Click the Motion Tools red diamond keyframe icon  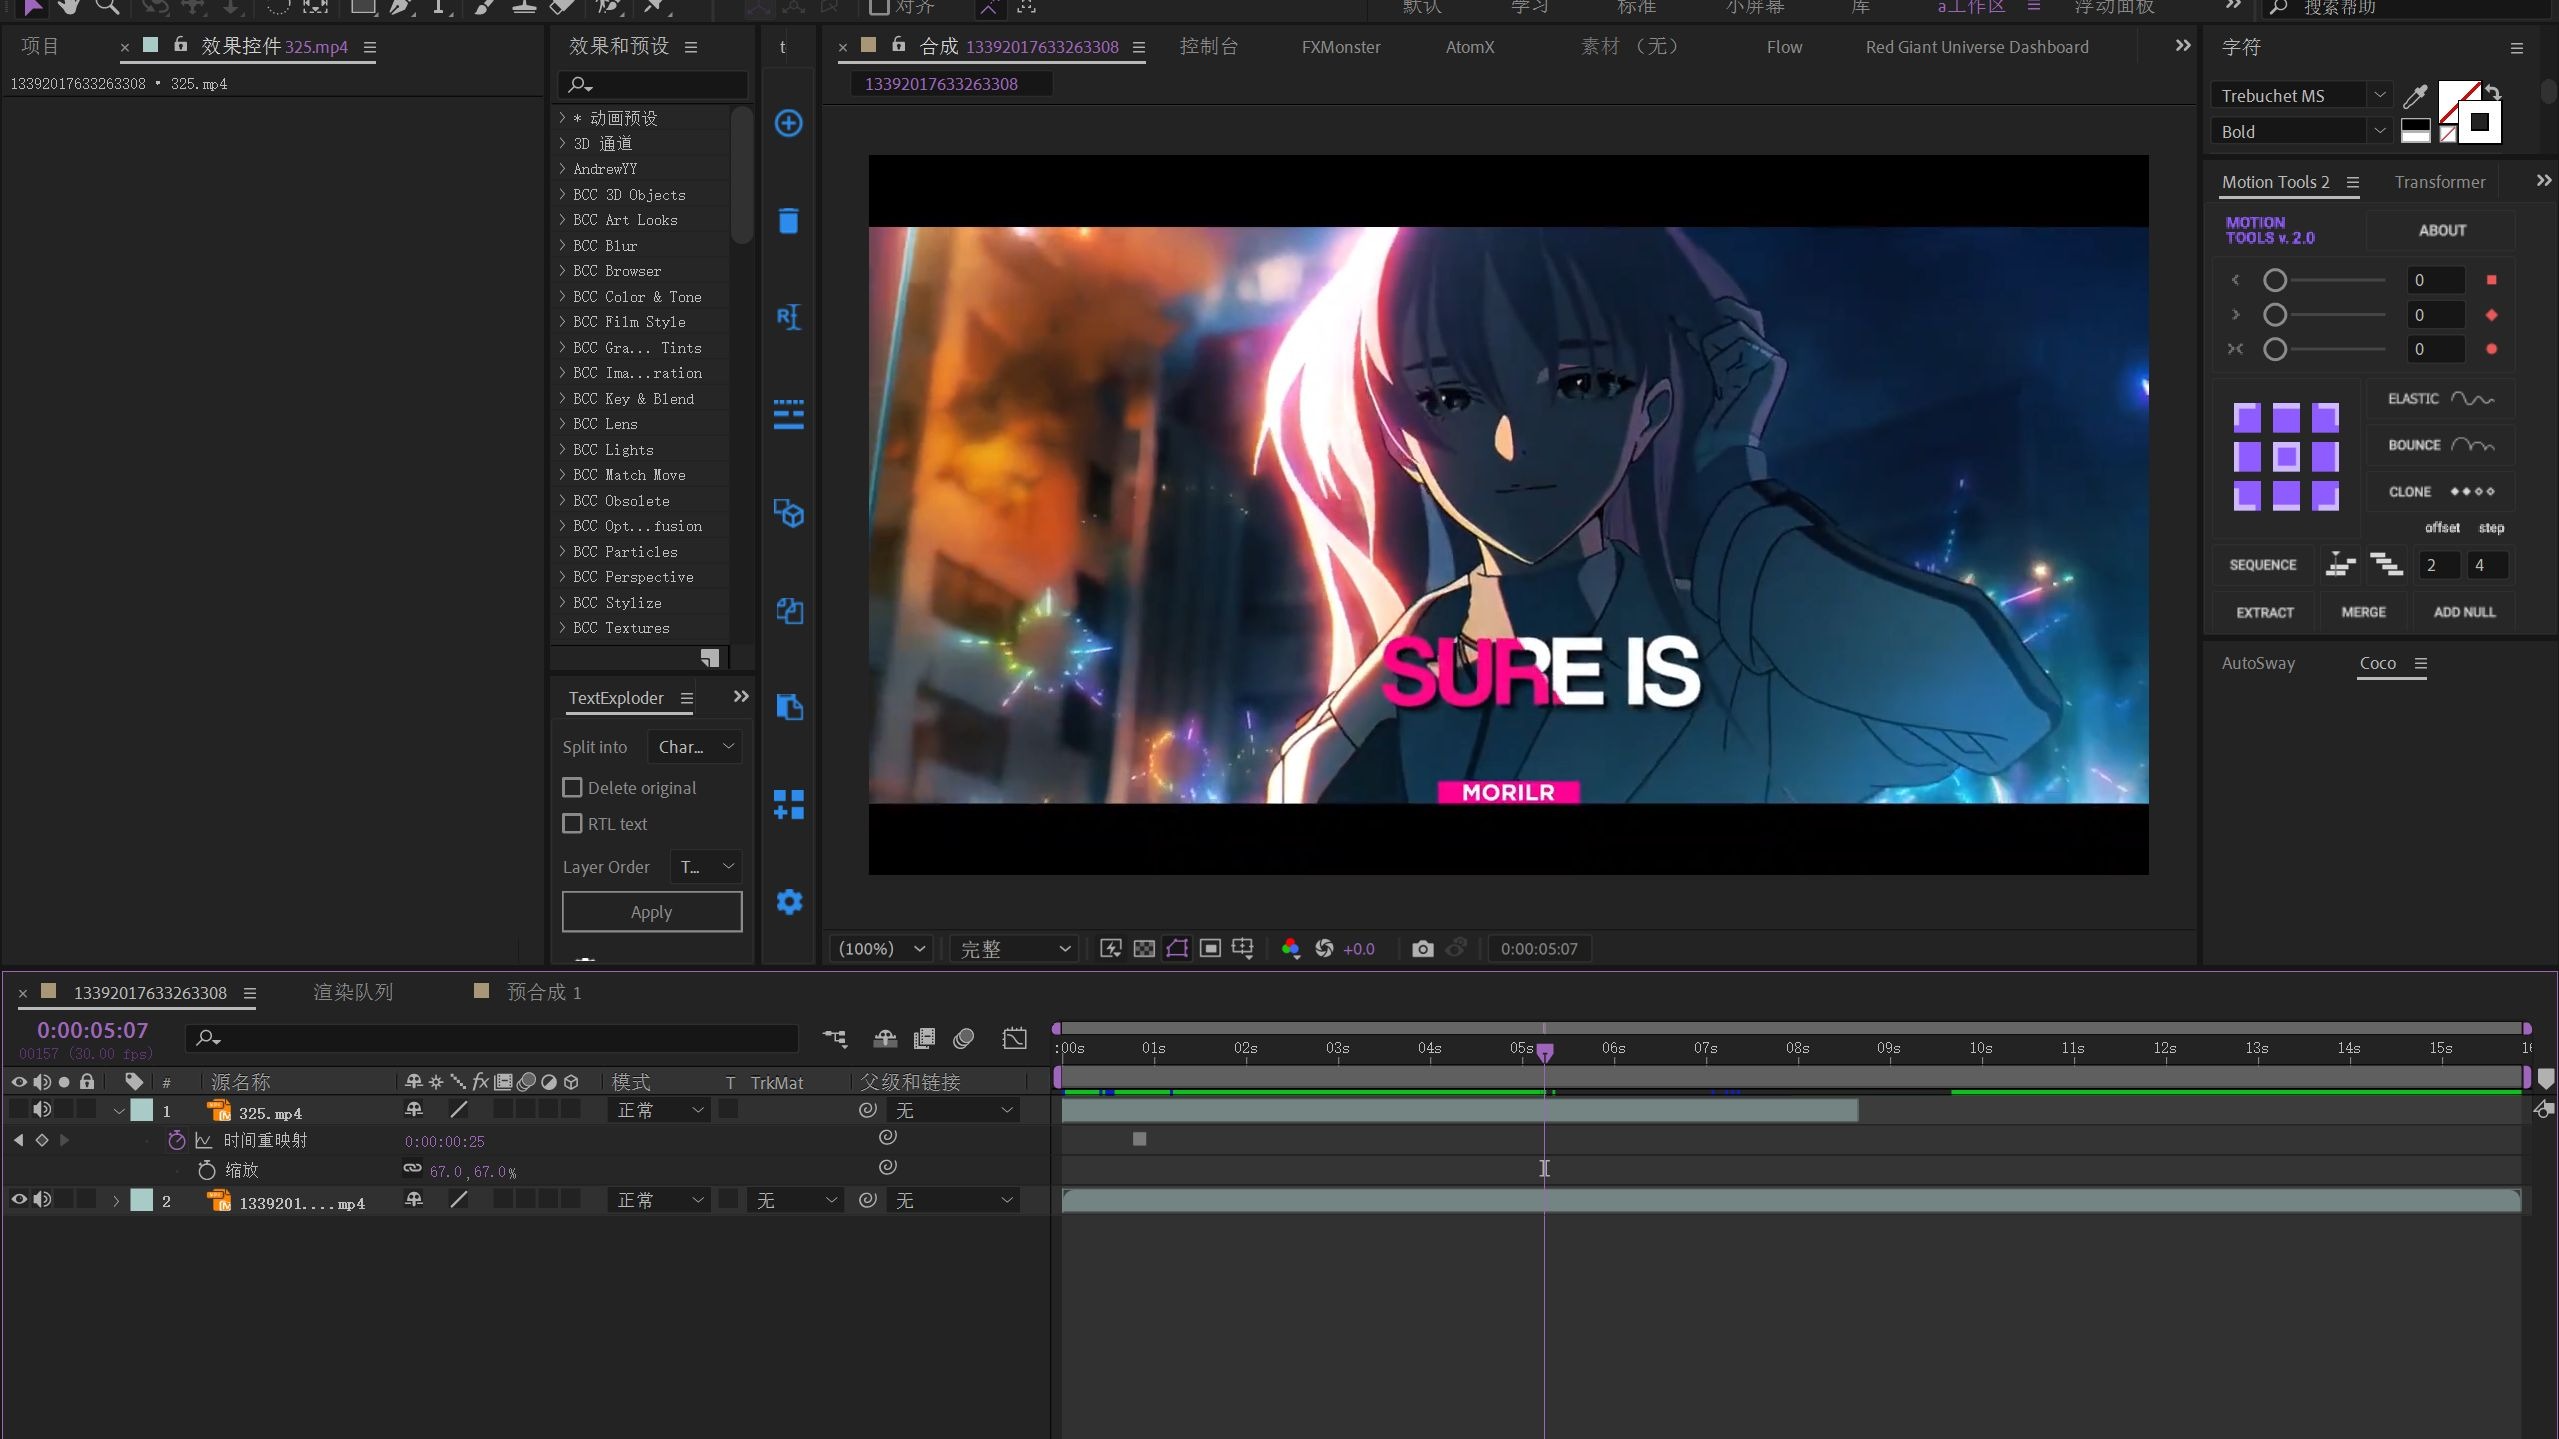2491,315
